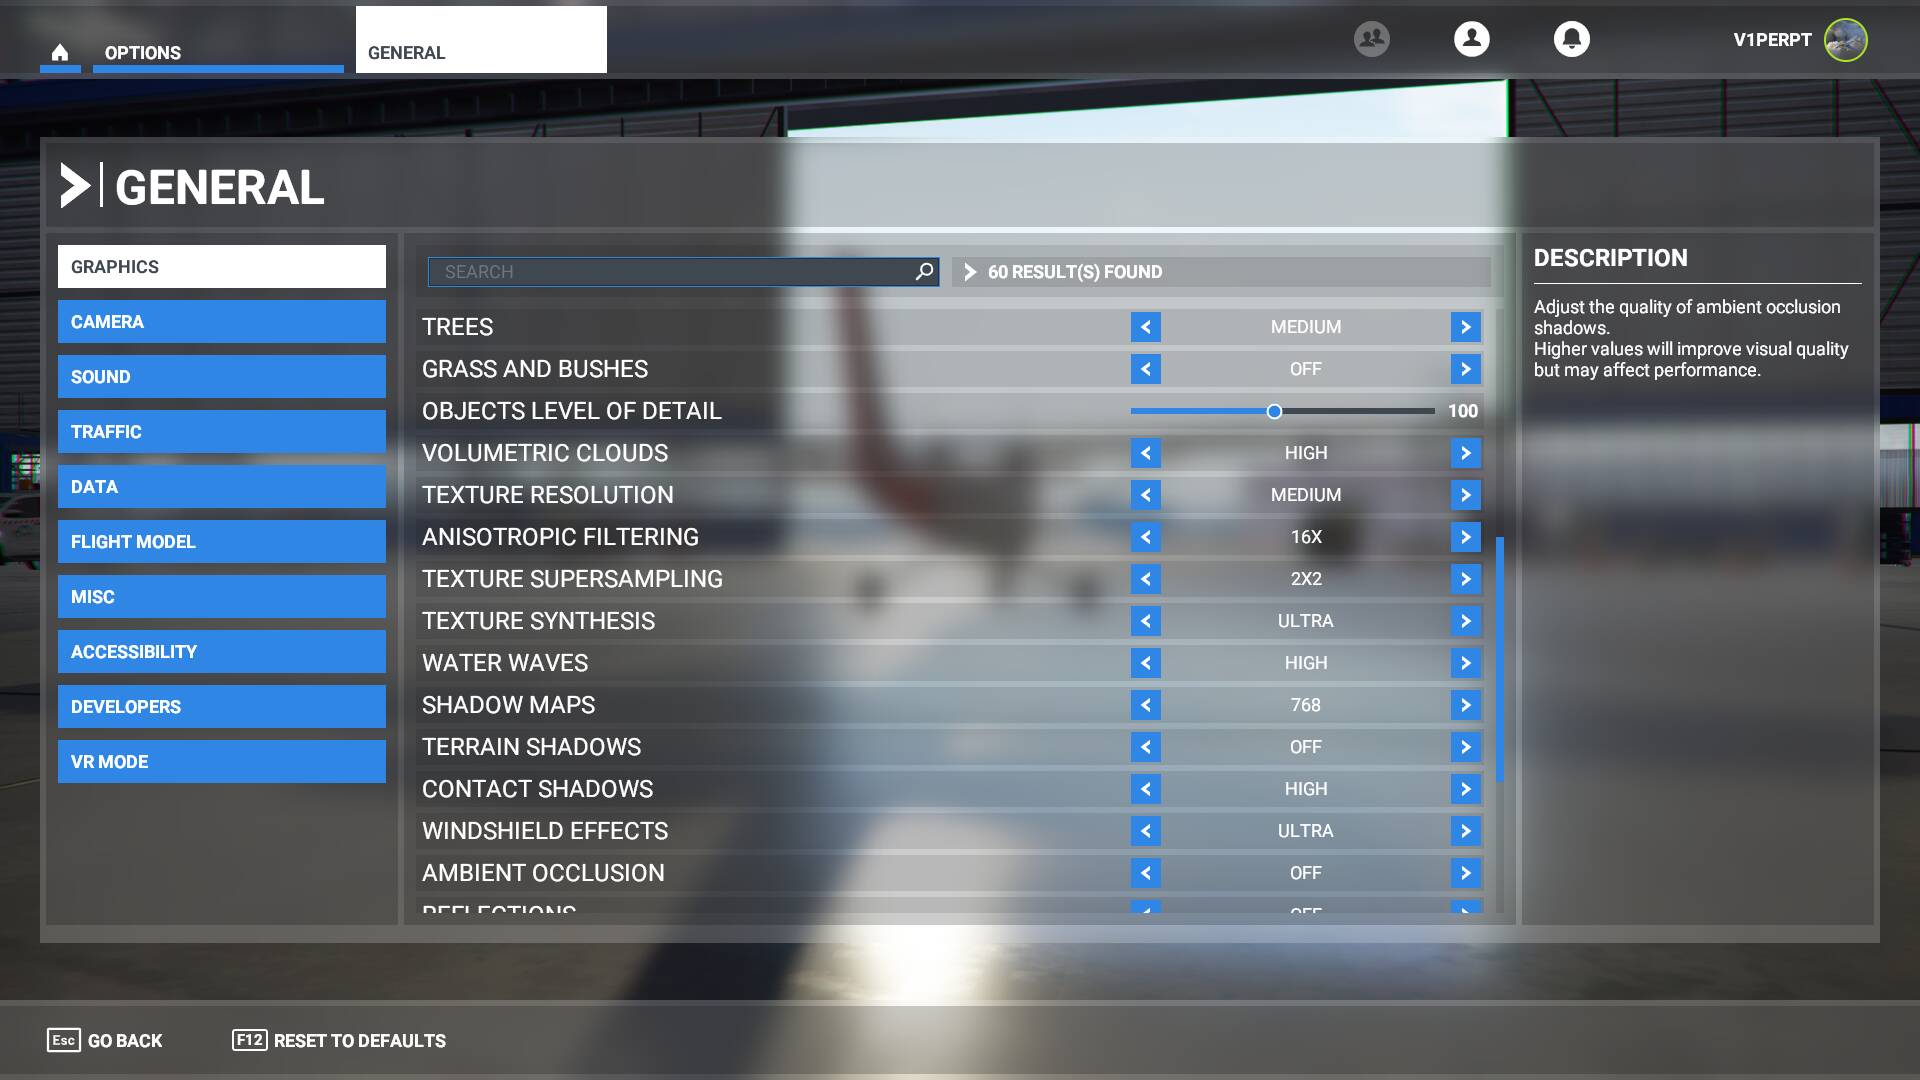Click the V1PERPT profile avatar
This screenshot has height=1080, width=1920.
1845,40
